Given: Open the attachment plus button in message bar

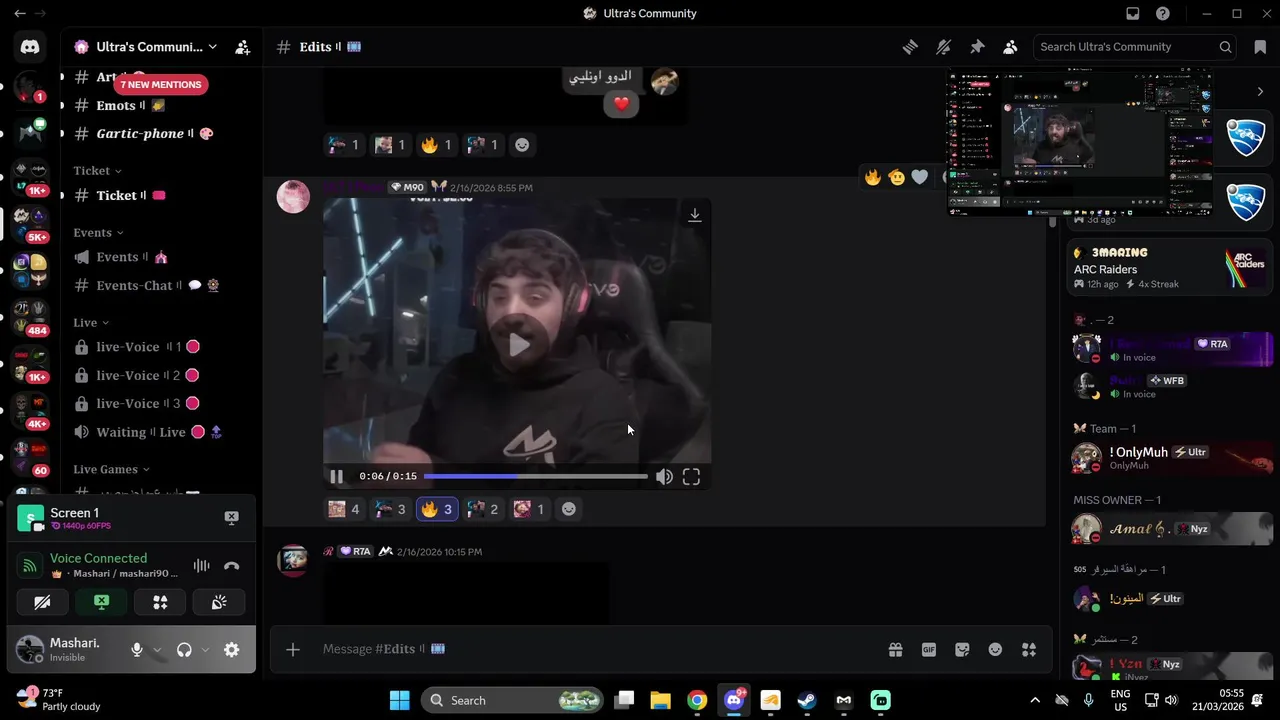Looking at the screenshot, I should point(292,650).
